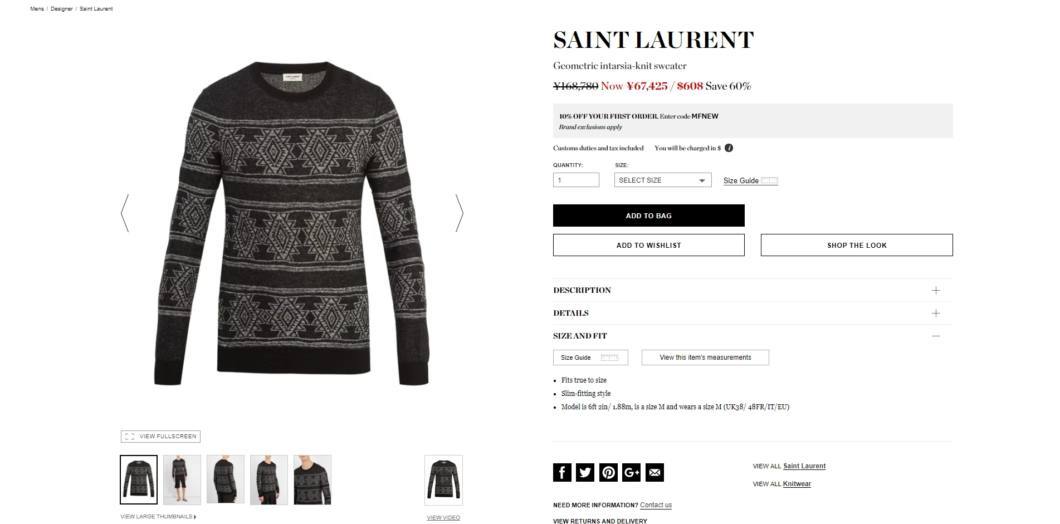Click Shop the Look button
The image size is (1060, 524).
pyautogui.click(x=857, y=245)
